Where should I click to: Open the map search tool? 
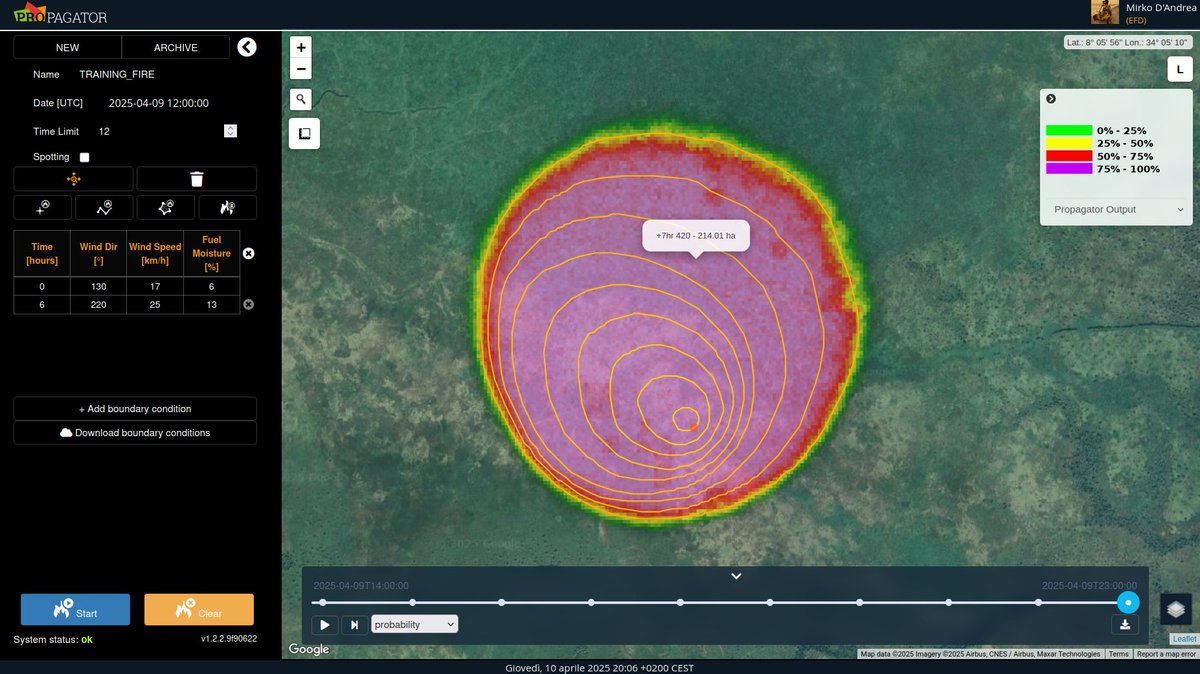point(300,99)
